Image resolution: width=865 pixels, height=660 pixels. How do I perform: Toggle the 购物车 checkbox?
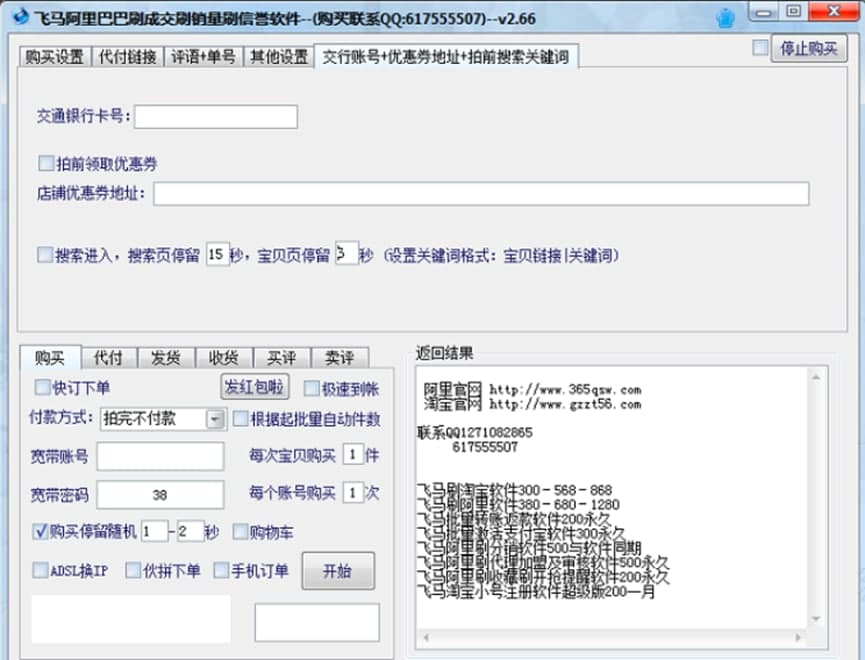(240, 532)
